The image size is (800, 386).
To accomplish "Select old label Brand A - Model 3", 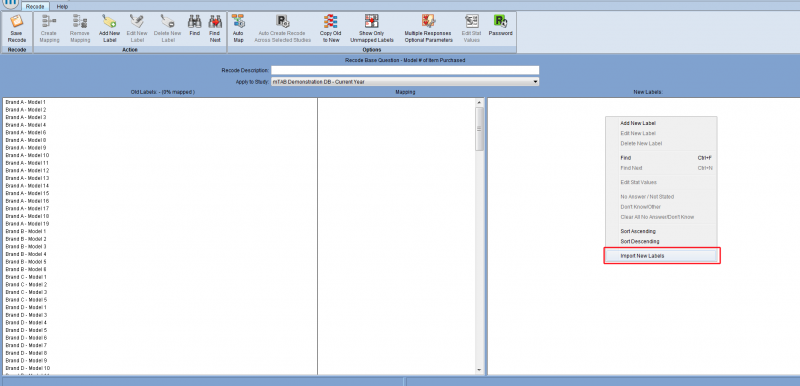I will pos(26,117).
